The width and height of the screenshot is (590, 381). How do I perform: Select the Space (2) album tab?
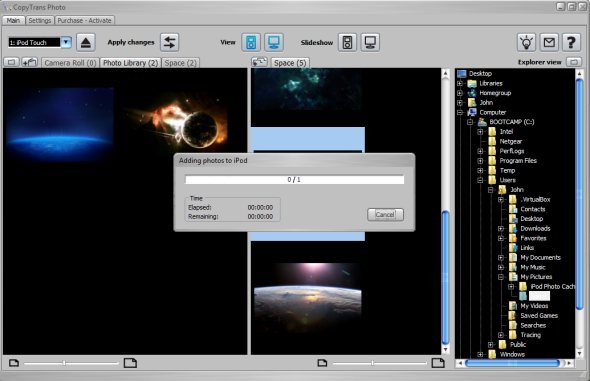[181, 63]
